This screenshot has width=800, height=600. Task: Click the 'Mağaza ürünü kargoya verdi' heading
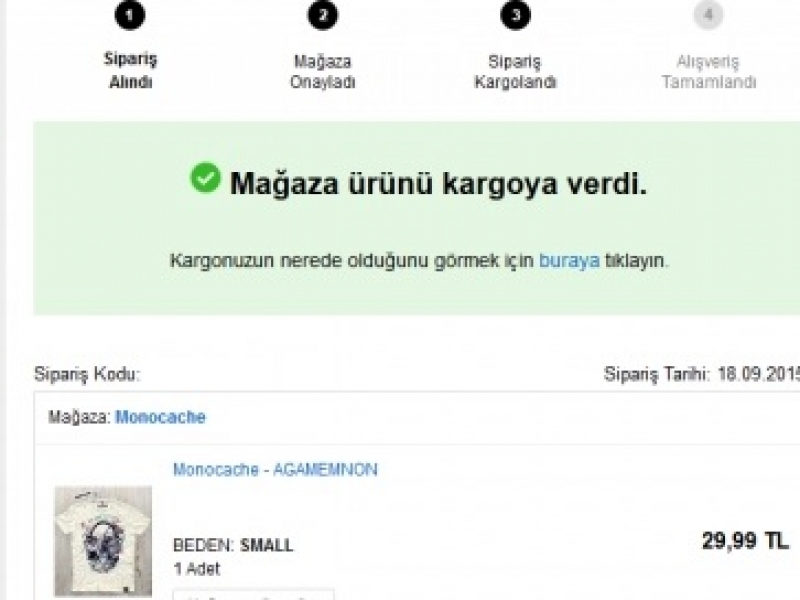[438, 183]
